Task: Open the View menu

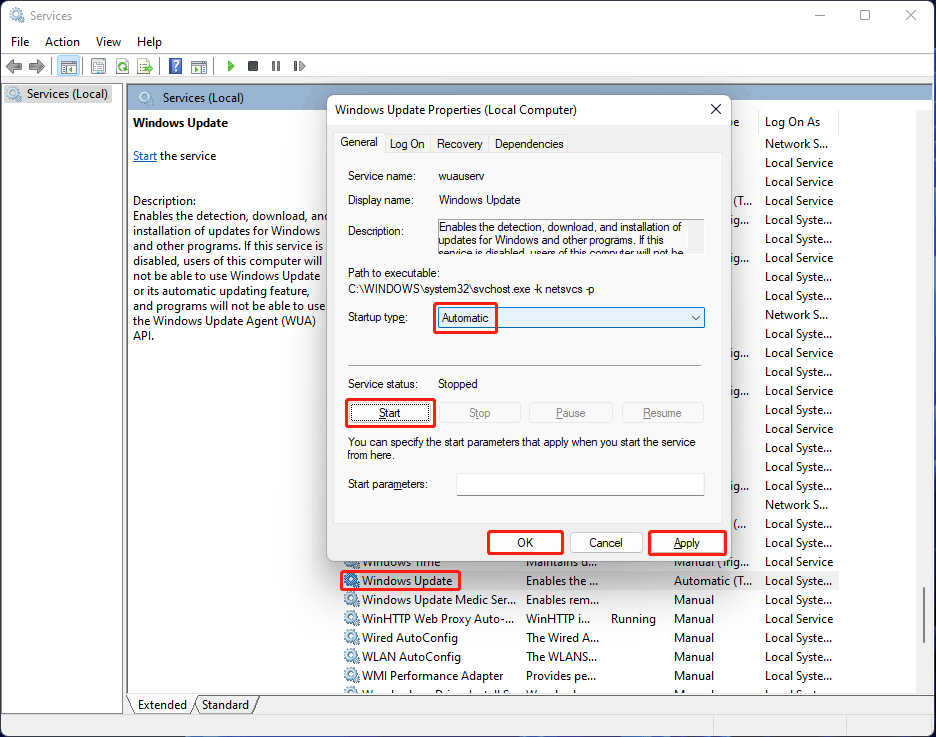Action: pyautogui.click(x=108, y=42)
